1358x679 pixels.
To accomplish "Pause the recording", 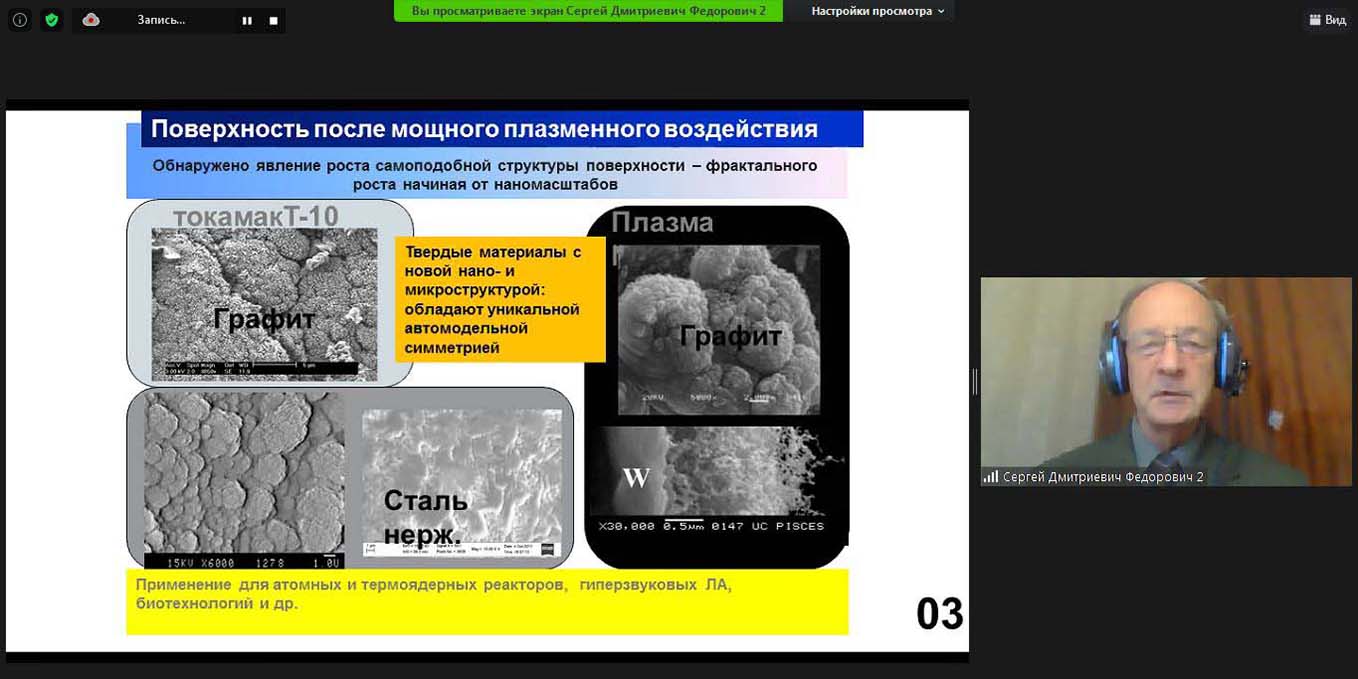I will [247, 21].
